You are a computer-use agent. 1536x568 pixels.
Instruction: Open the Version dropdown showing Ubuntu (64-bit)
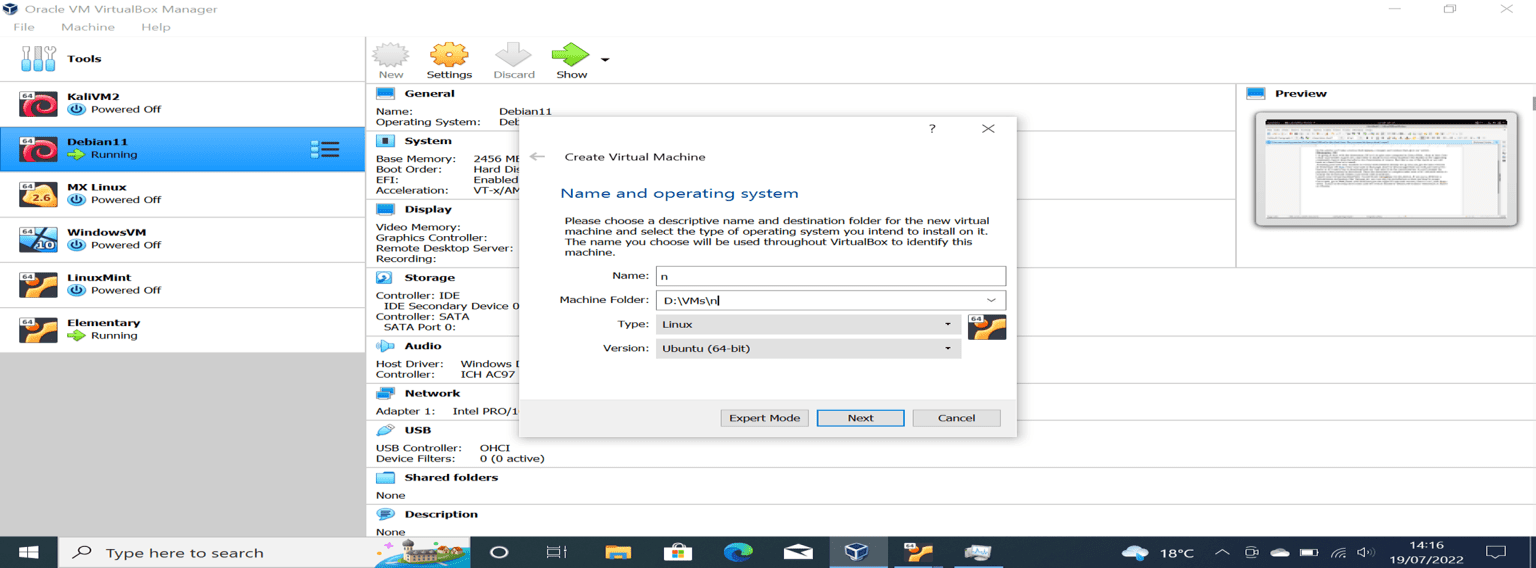pyautogui.click(x=808, y=348)
